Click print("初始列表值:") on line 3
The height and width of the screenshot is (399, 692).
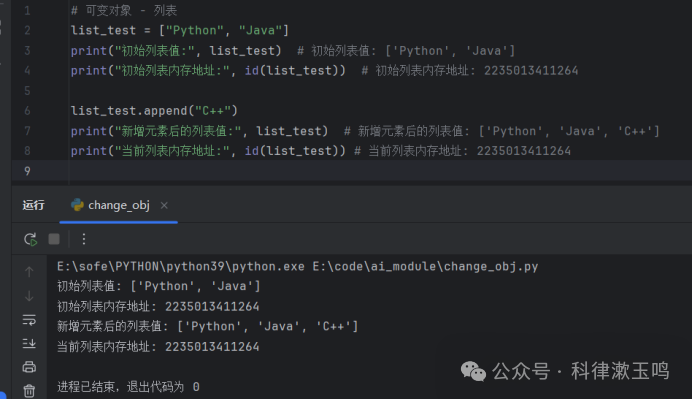(176, 51)
